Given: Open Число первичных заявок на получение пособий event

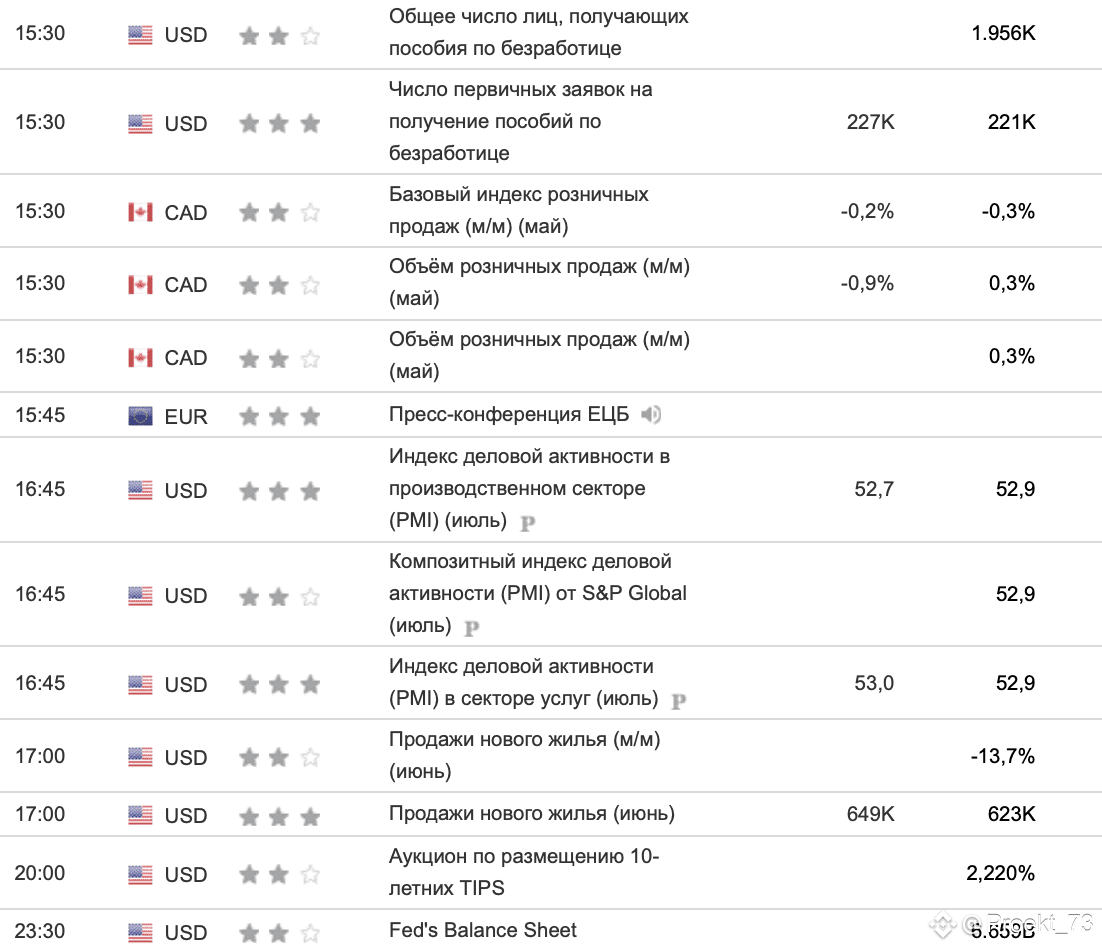Looking at the screenshot, I should pyautogui.click(x=521, y=121).
